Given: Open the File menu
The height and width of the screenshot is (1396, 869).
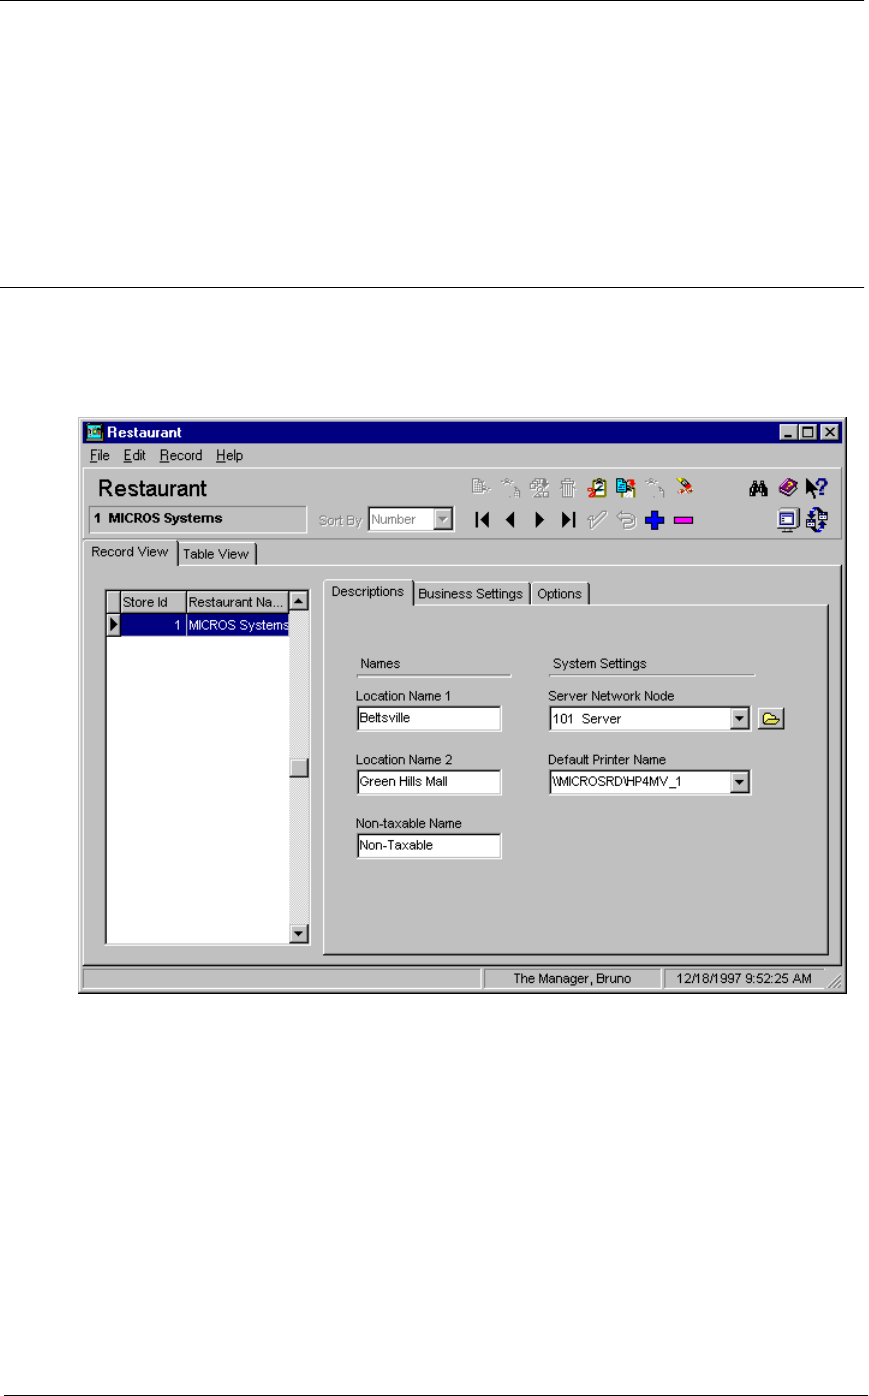Looking at the screenshot, I should 100,456.
